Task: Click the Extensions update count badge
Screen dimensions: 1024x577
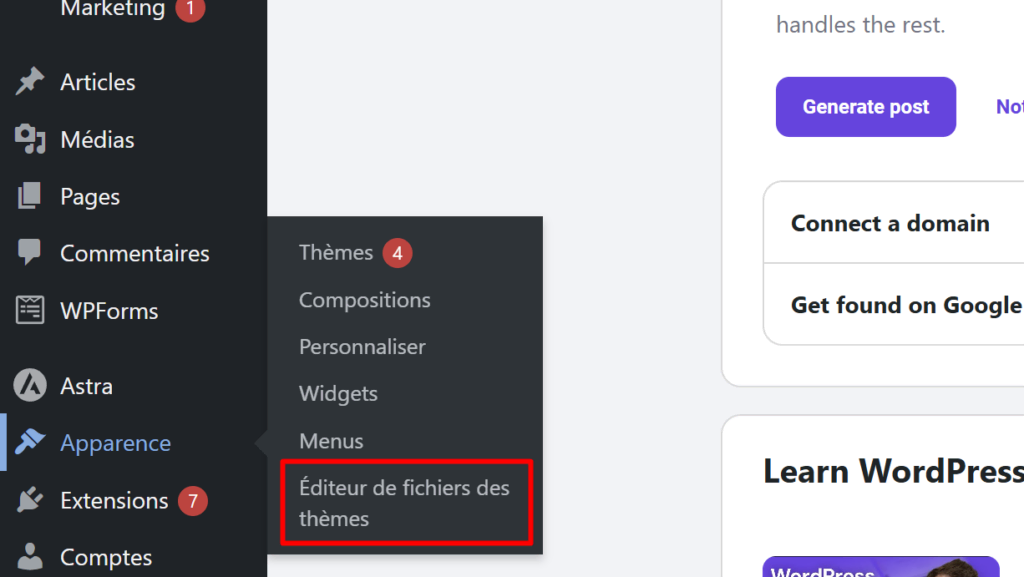Action: pos(193,500)
